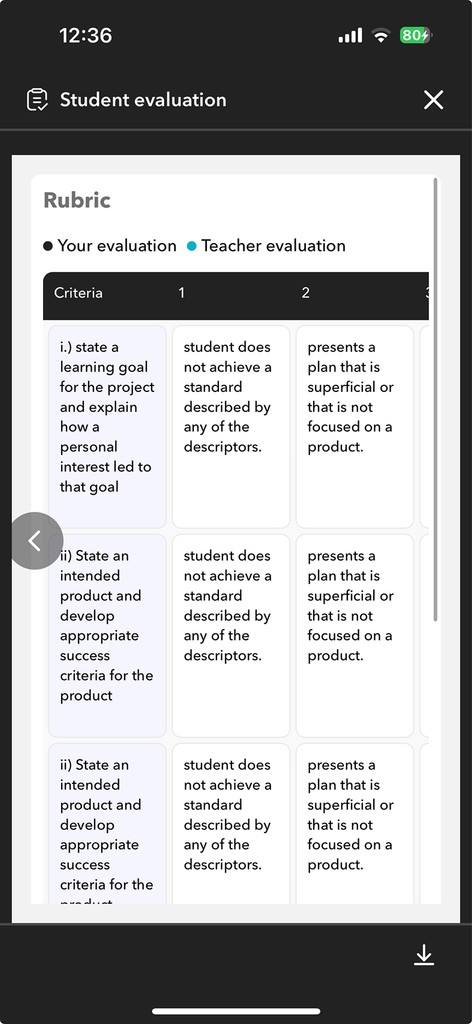The height and width of the screenshot is (1024, 472).
Task: Tap the download arrow icon
Action: 424,954
